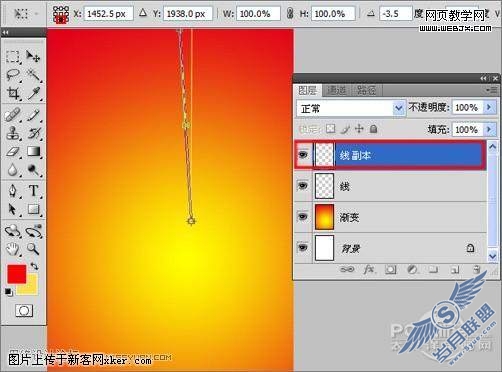Toggle lock transparent pixels
Screen dimensions: 502x372
[x=330, y=129]
